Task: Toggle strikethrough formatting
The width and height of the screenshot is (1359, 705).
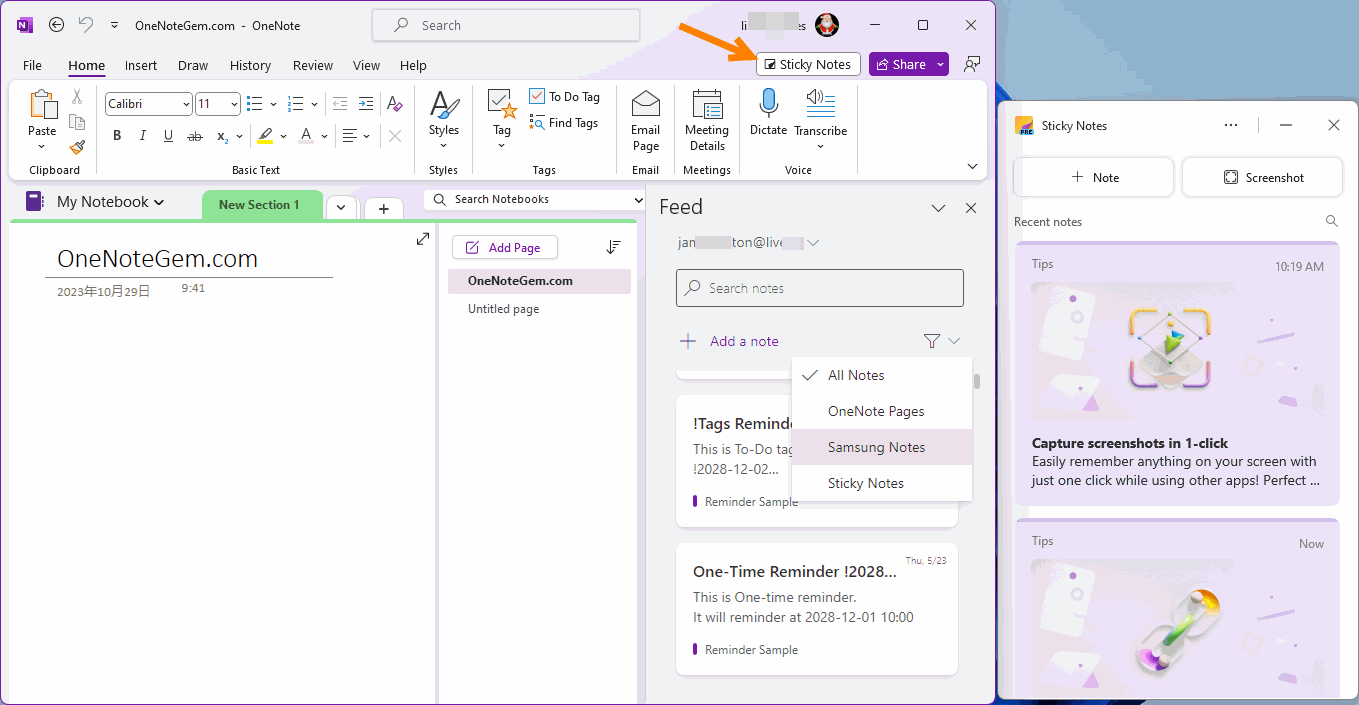Action: coord(195,136)
